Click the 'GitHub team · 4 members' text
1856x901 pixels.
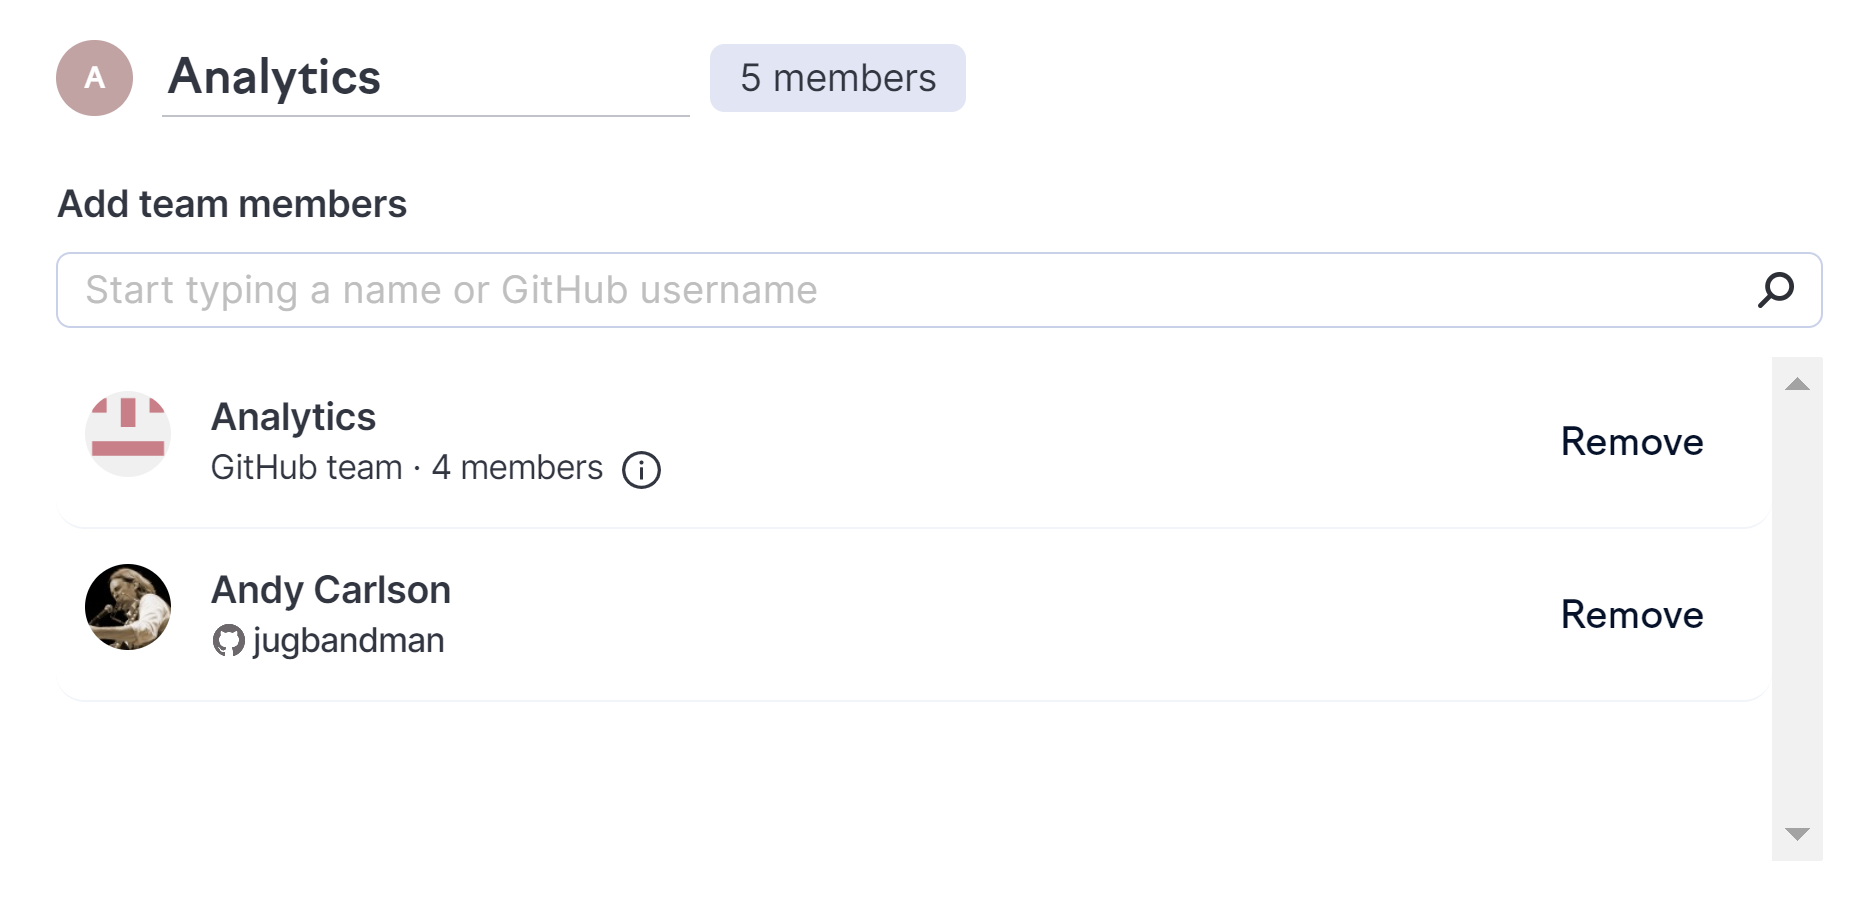coord(406,468)
